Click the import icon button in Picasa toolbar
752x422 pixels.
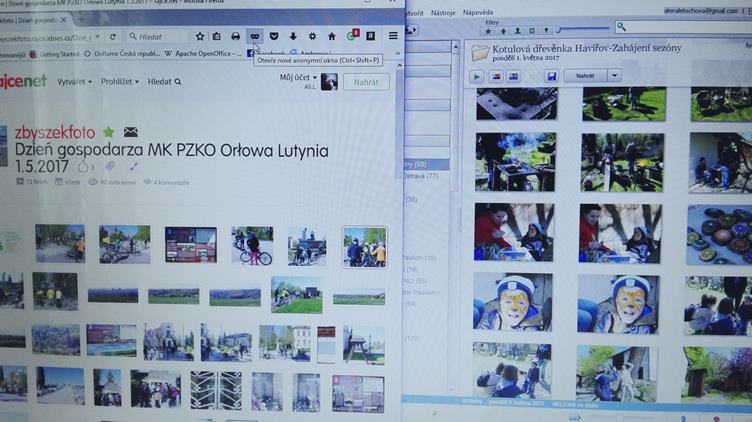(x=411, y=30)
